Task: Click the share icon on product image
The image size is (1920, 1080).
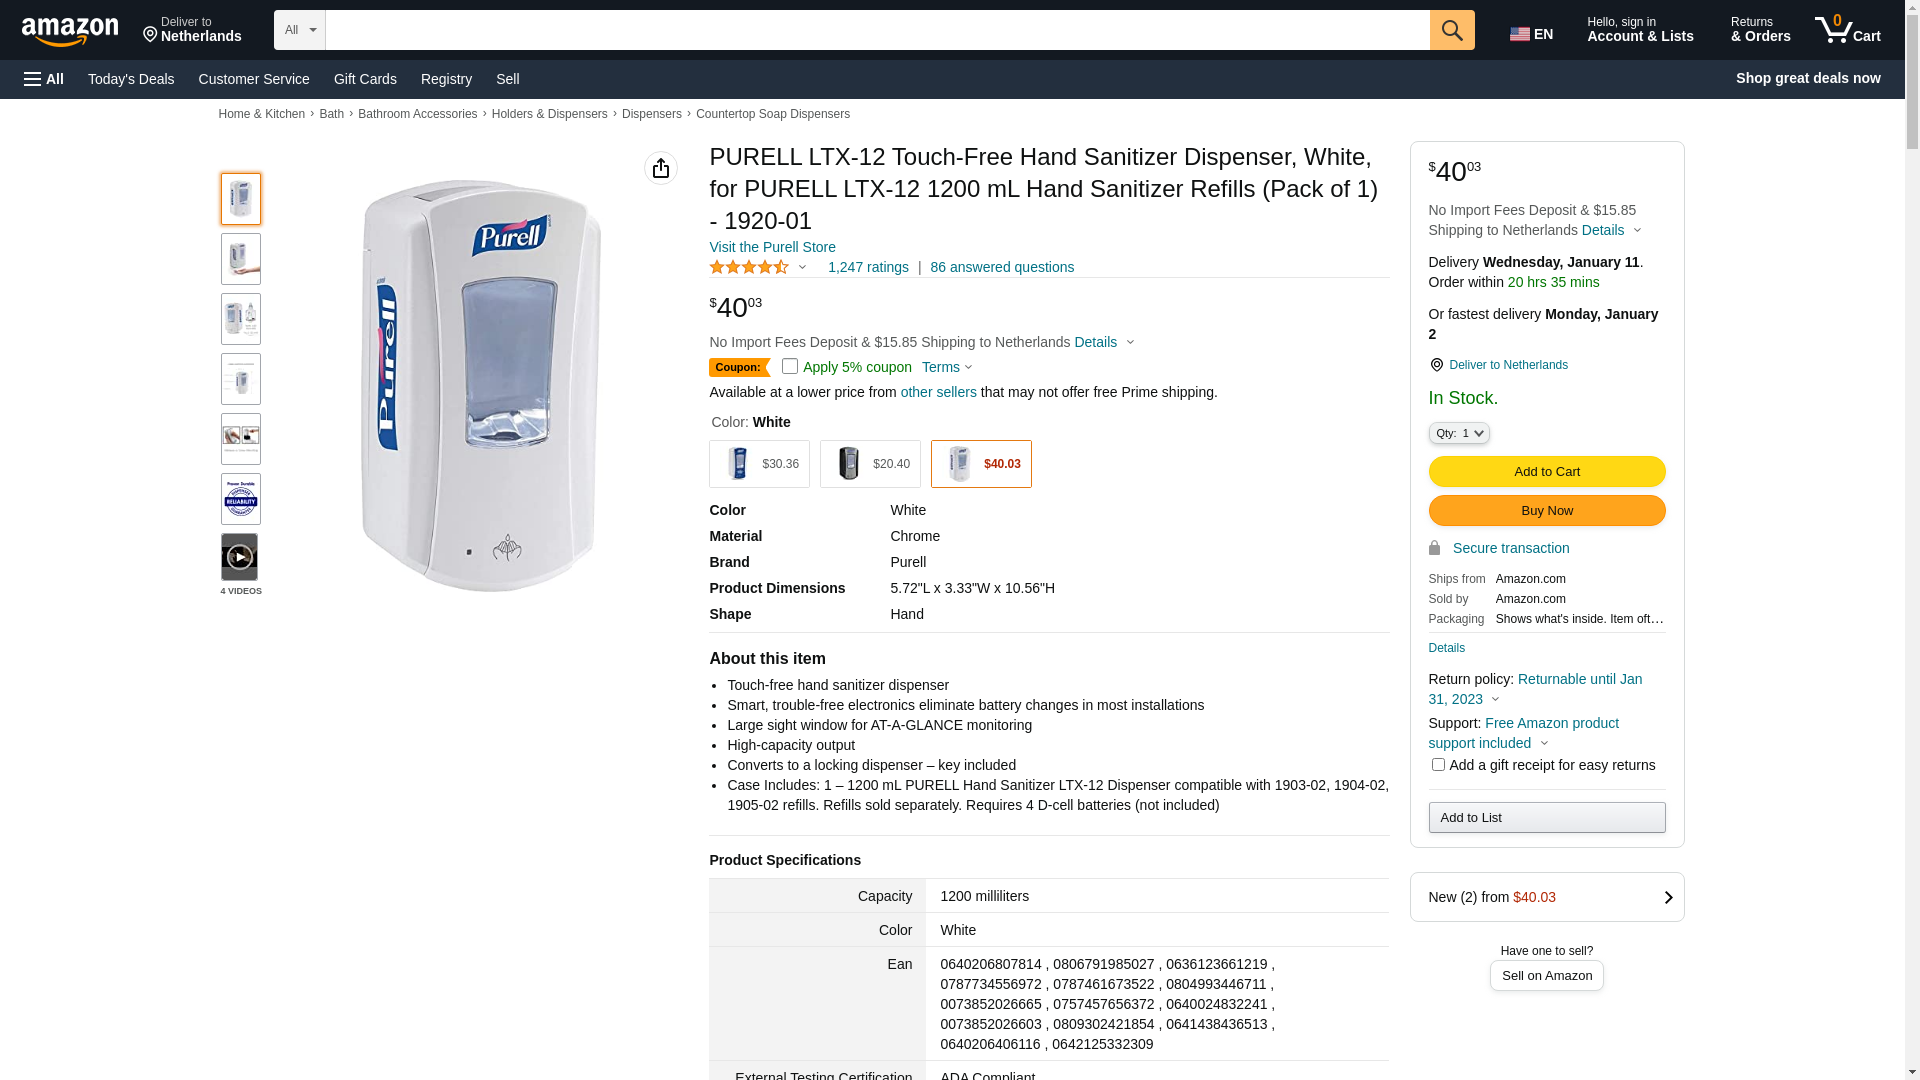Action: pyautogui.click(x=661, y=168)
